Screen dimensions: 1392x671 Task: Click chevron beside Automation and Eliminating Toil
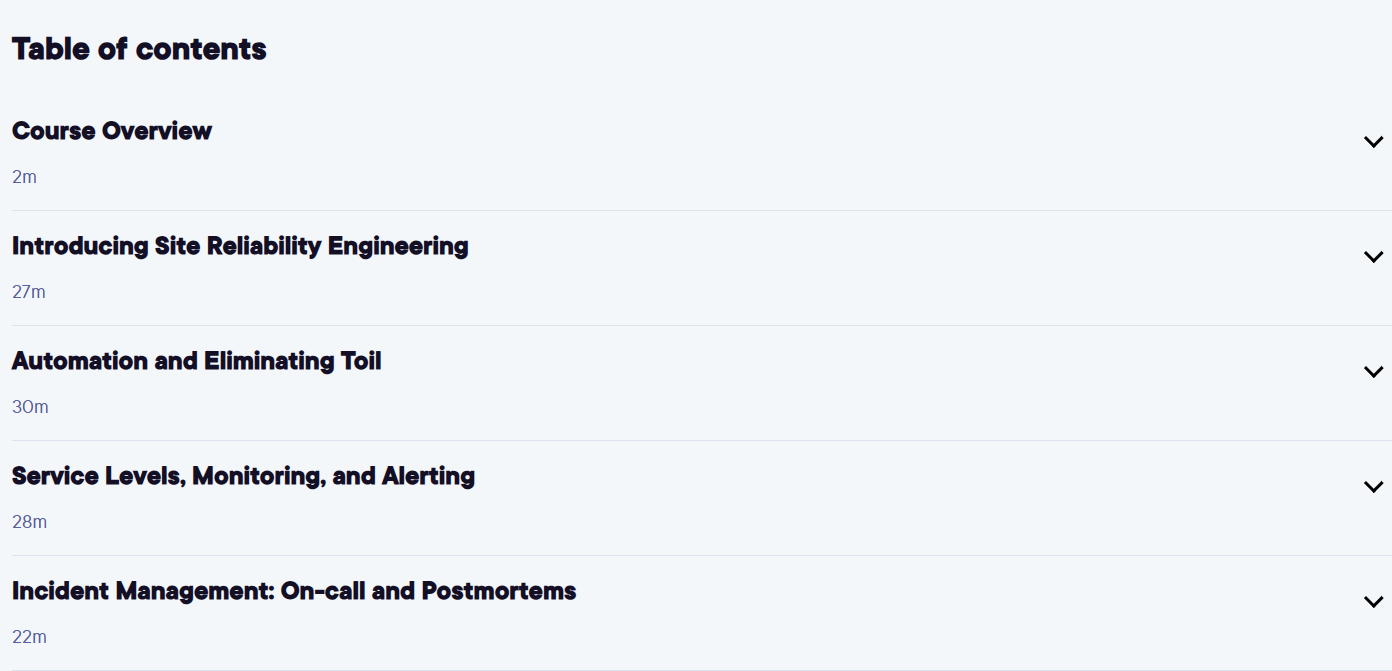(x=1373, y=372)
